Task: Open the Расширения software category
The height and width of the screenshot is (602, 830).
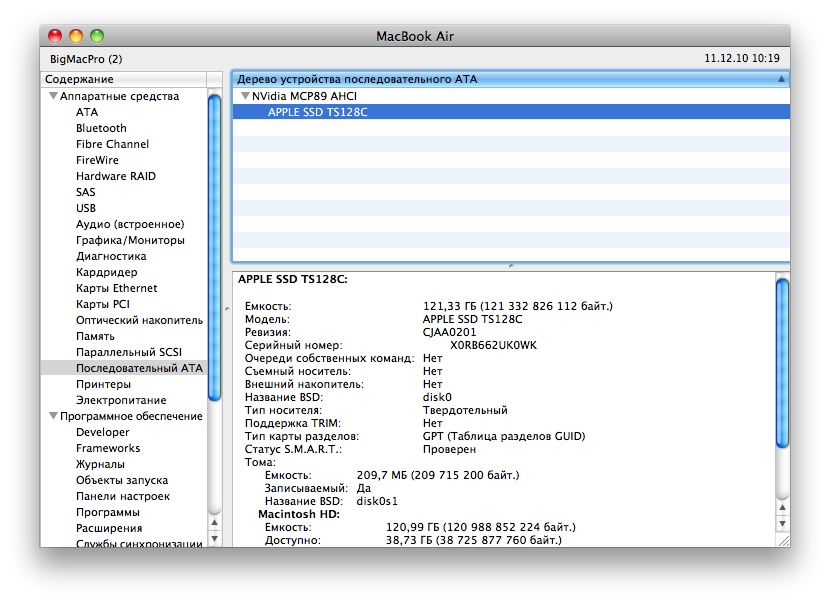Action: pos(109,529)
